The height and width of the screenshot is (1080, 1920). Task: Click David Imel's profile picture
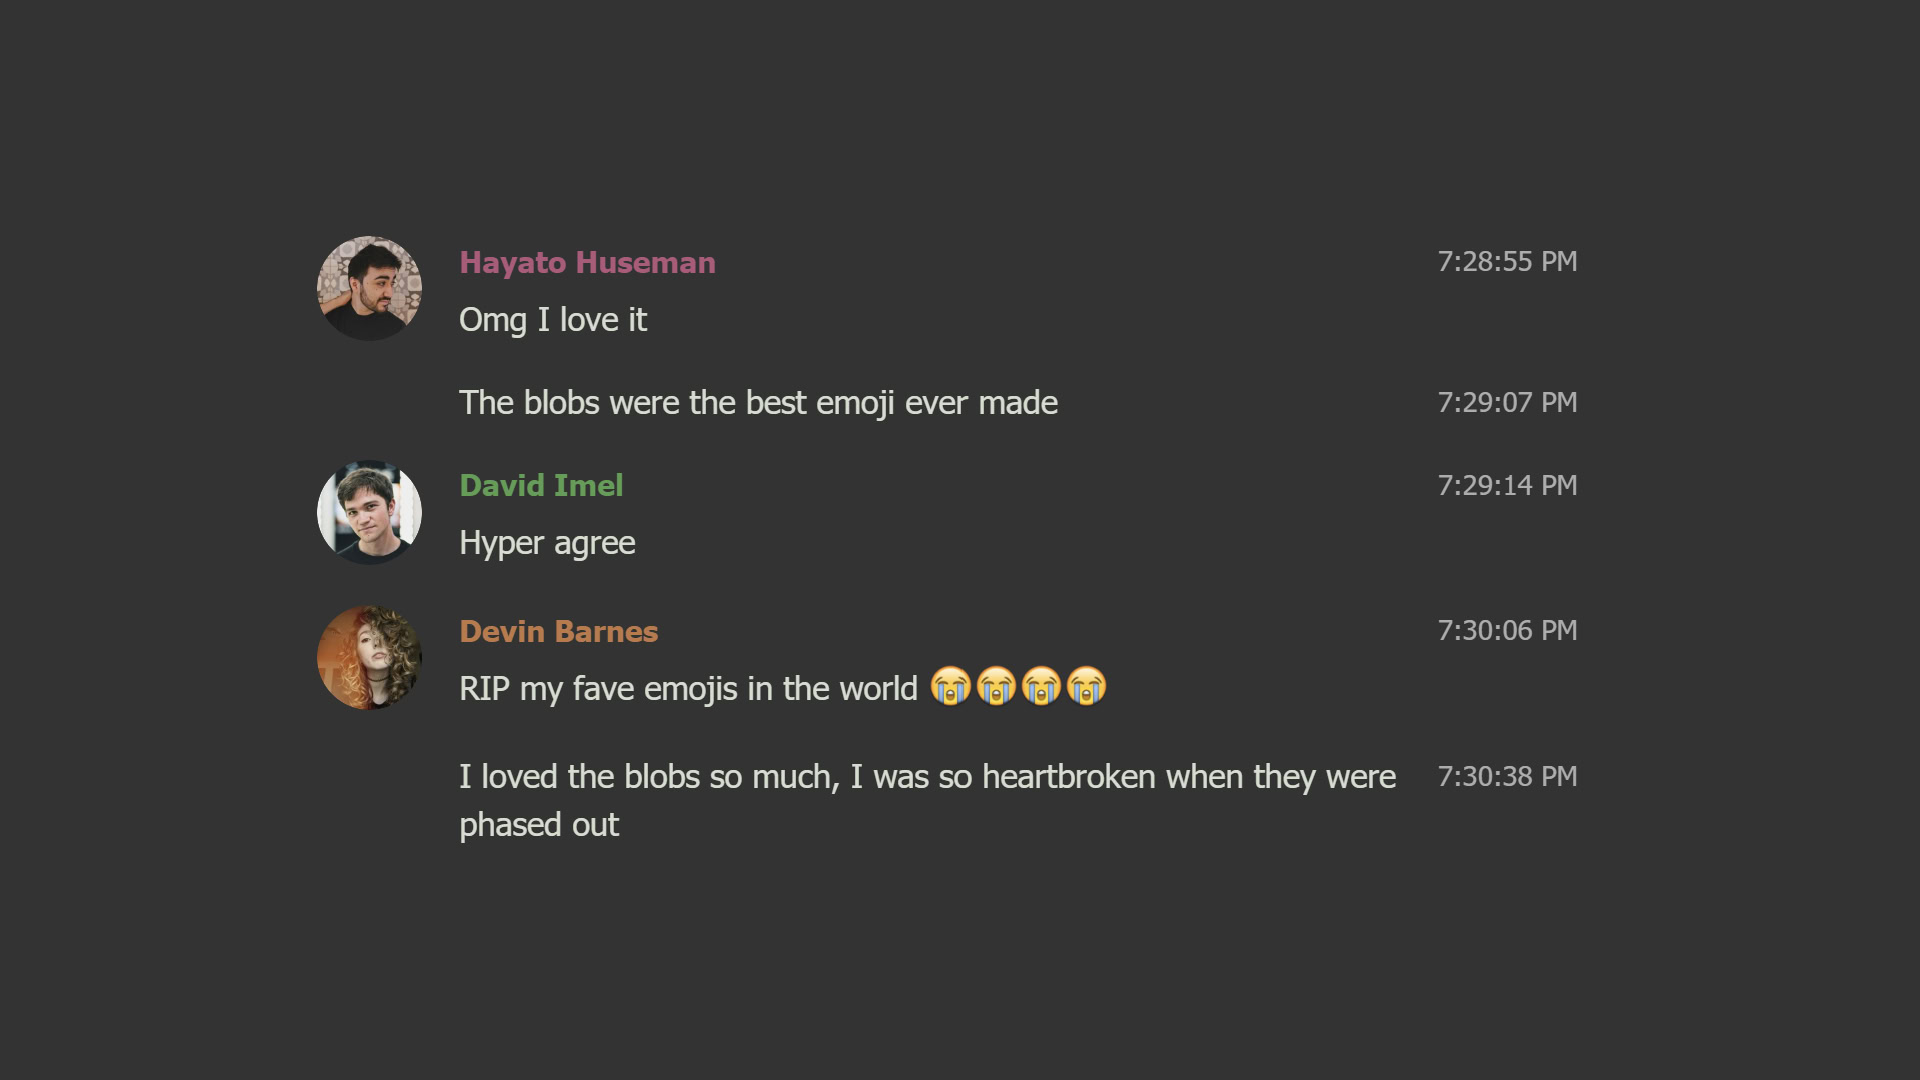tap(368, 512)
